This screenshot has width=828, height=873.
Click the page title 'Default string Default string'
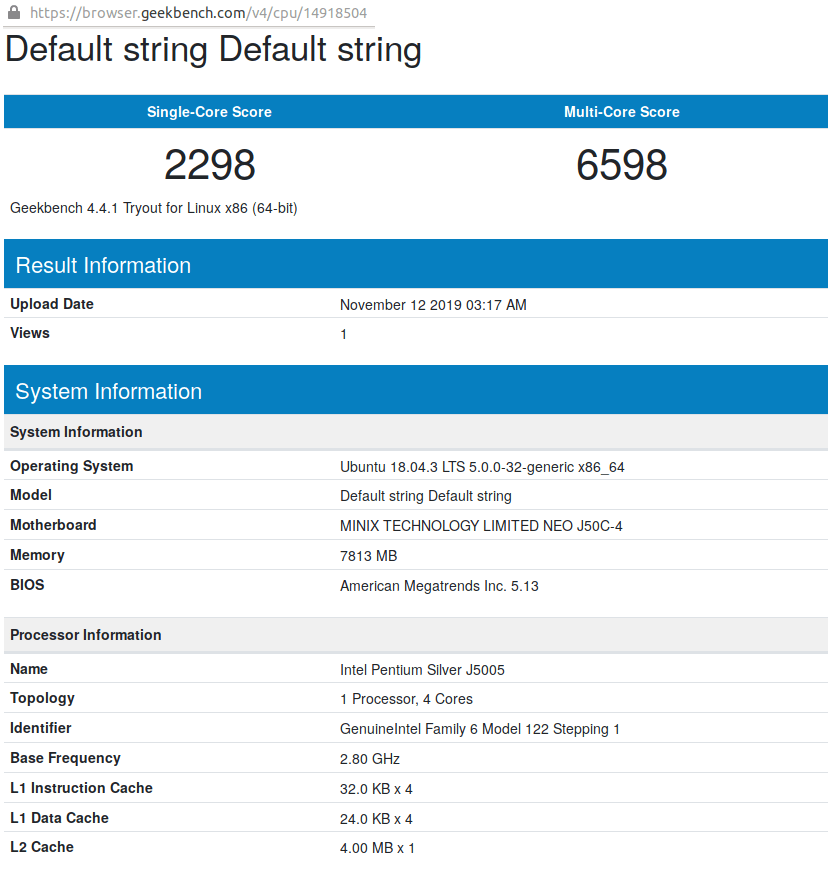click(213, 50)
